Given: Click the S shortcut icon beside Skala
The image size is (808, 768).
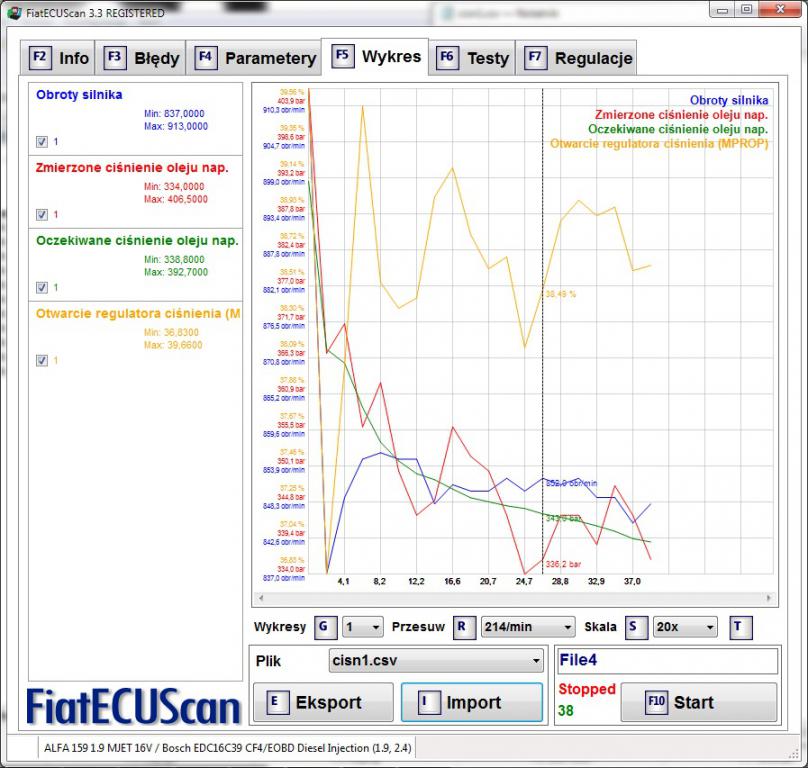Looking at the screenshot, I should (635, 627).
